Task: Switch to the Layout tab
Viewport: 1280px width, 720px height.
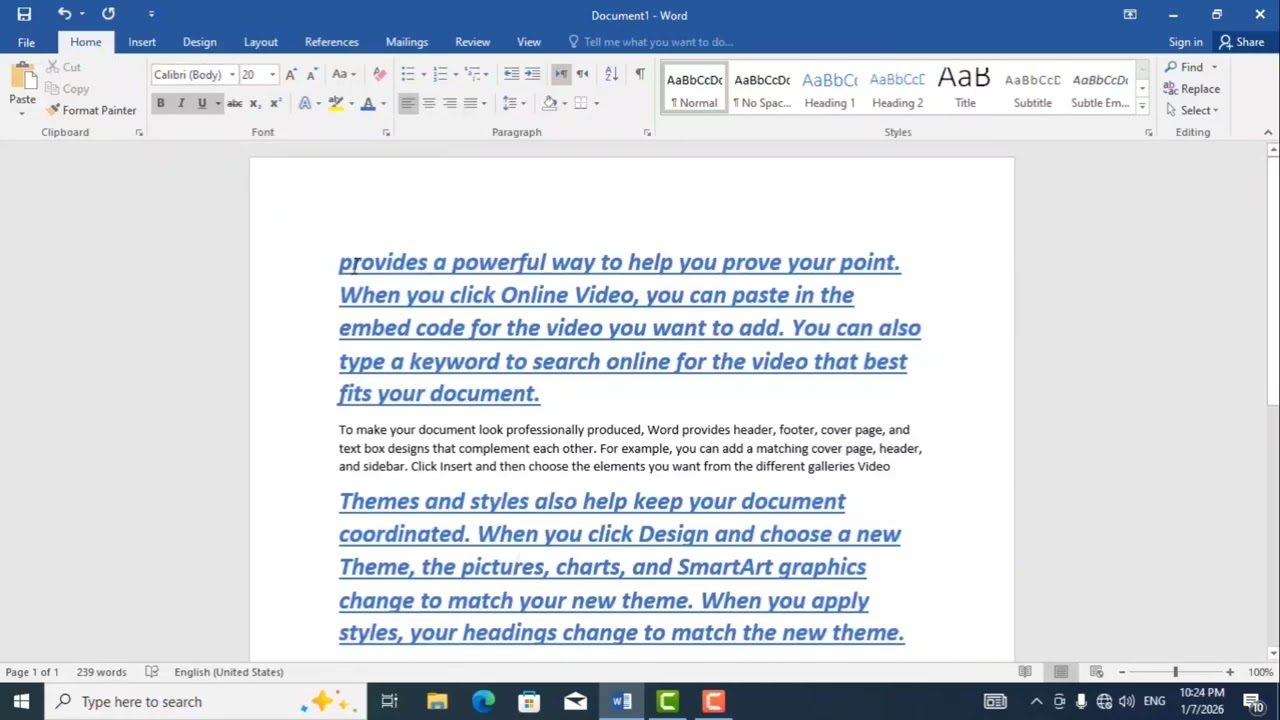Action: click(260, 42)
